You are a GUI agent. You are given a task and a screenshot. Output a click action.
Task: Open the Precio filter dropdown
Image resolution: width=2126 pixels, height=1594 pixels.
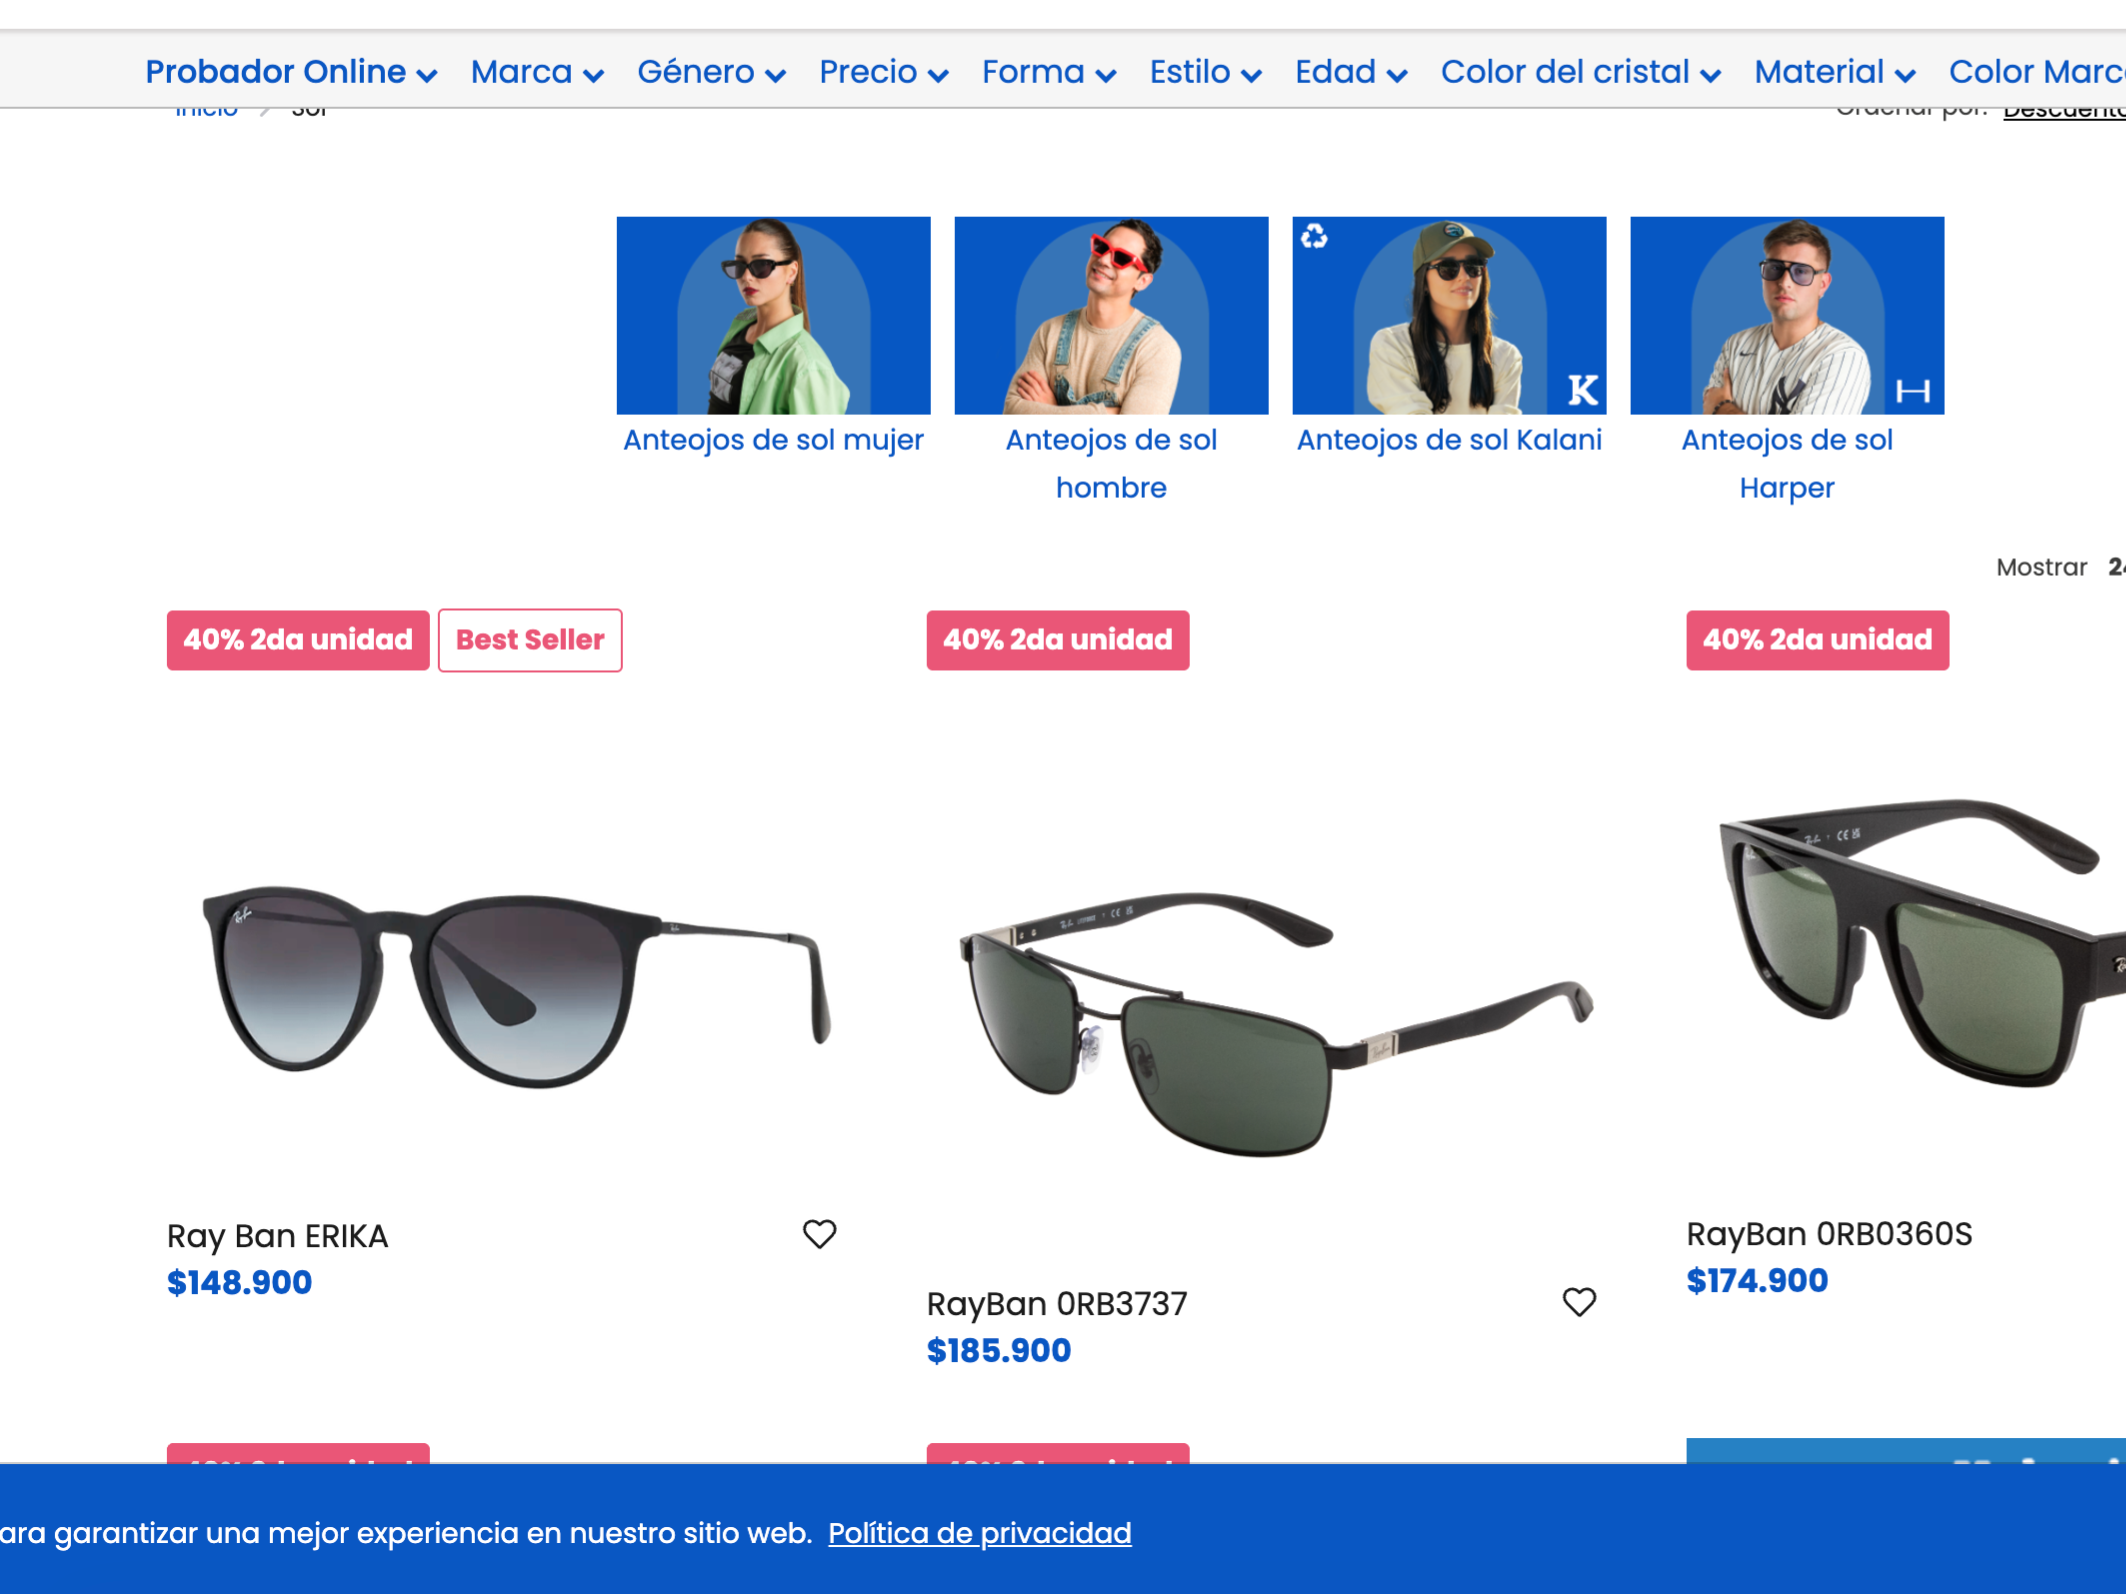pos(883,72)
